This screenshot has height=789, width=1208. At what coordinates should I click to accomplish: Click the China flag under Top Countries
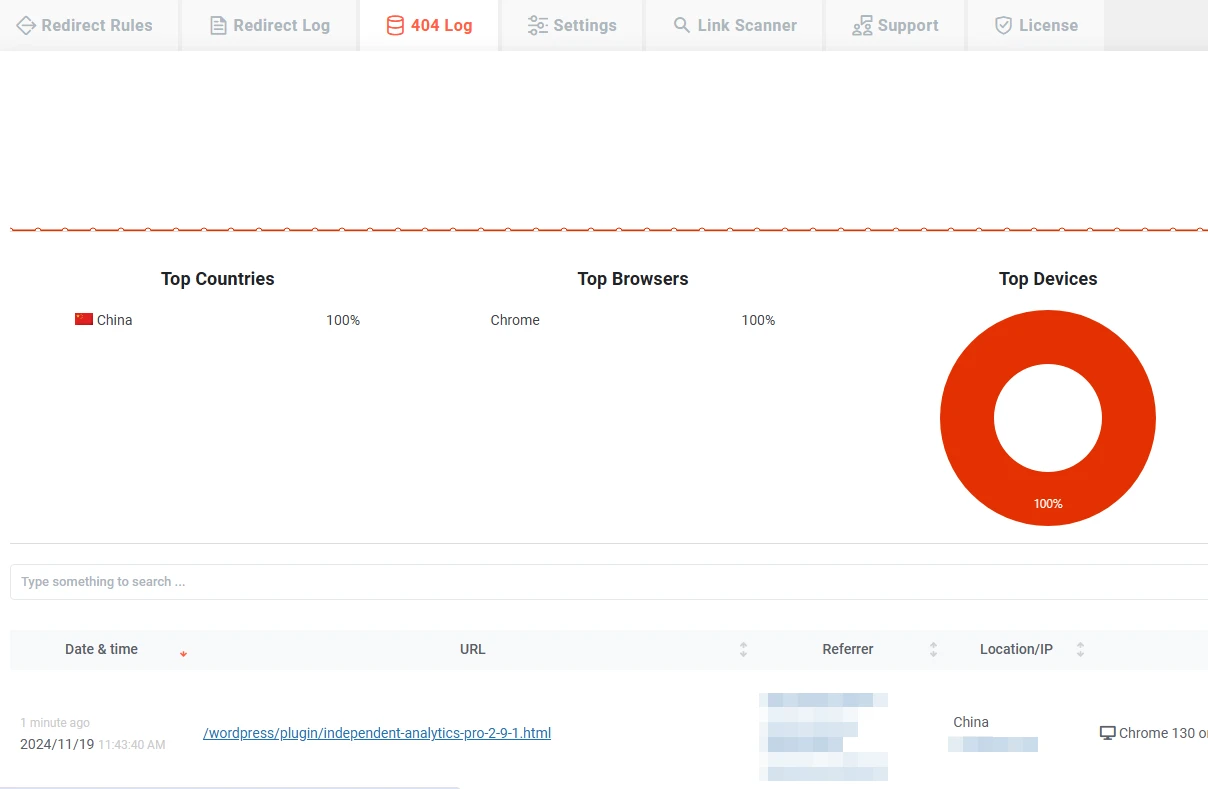84,319
